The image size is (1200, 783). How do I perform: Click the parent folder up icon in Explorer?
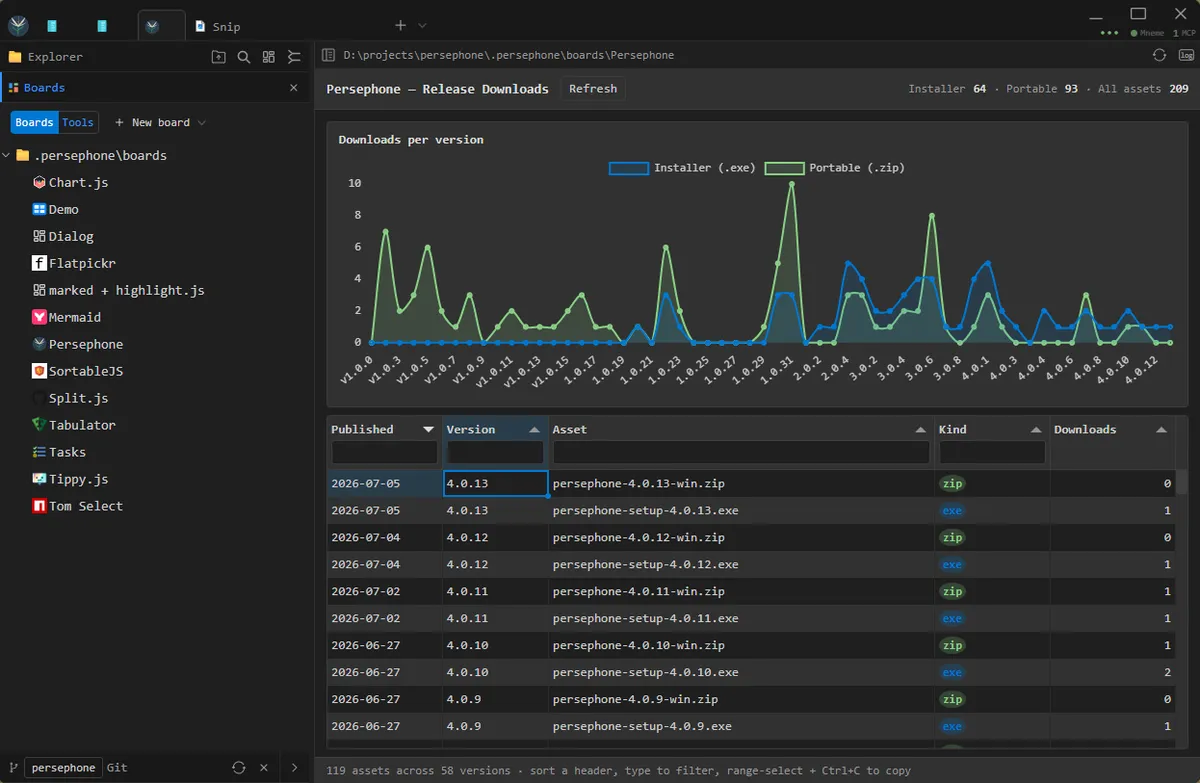pyautogui.click(x=218, y=57)
